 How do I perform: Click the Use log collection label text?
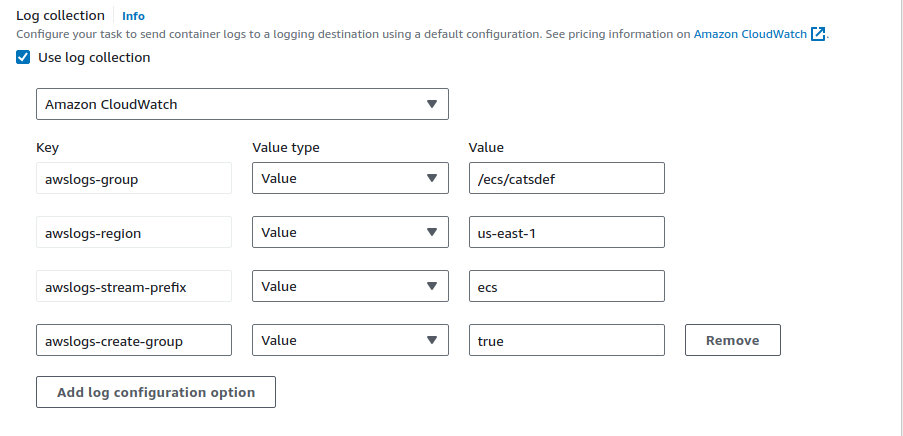(94, 58)
